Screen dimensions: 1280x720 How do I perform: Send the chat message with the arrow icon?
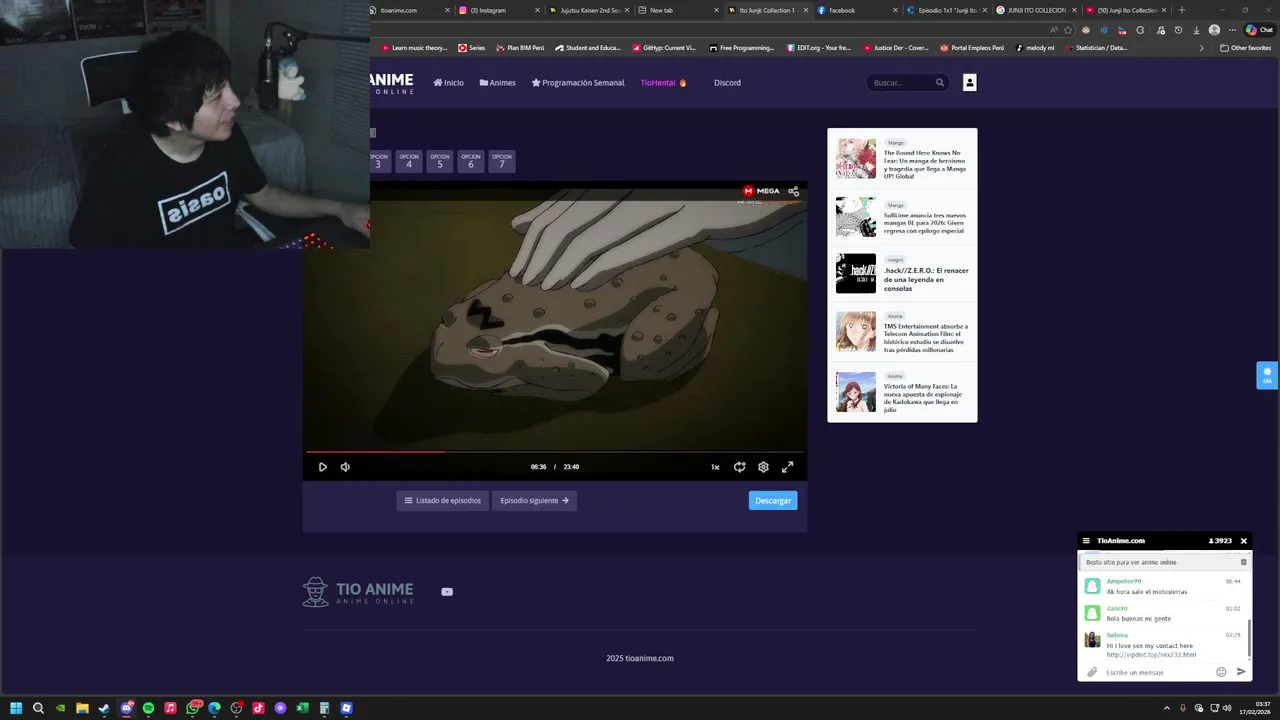1241,672
